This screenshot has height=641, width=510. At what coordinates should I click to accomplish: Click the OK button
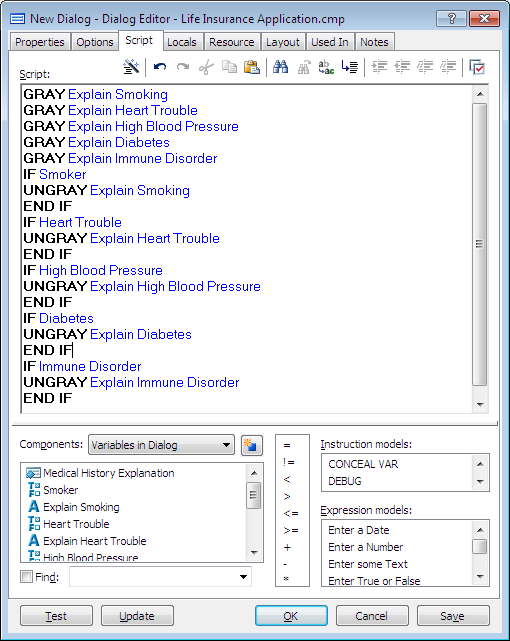pos(291,616)
